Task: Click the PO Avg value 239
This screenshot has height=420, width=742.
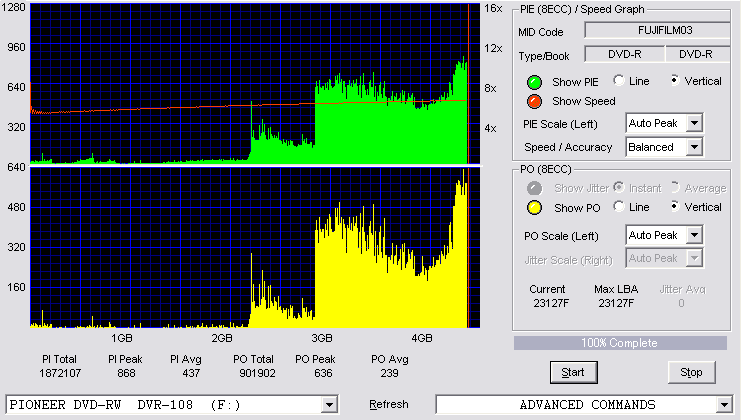Action: pyautogui.click(x=389, y=373)
